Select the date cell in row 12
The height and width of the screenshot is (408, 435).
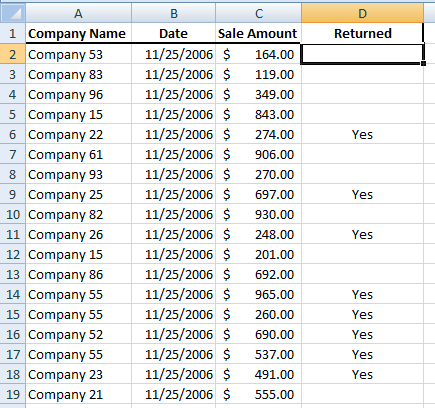[x=174, y=254]
